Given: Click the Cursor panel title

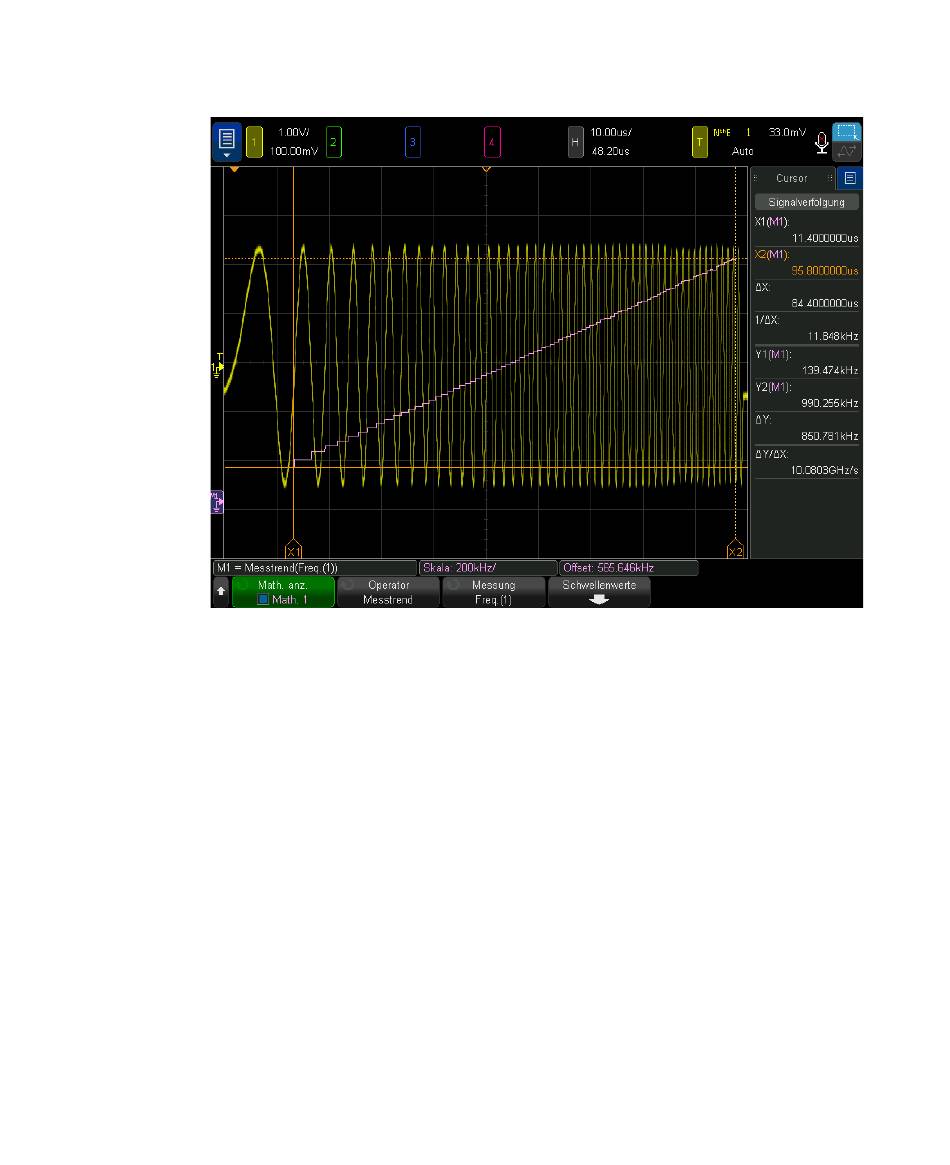Looking at the screenshot, I should 791,178.
